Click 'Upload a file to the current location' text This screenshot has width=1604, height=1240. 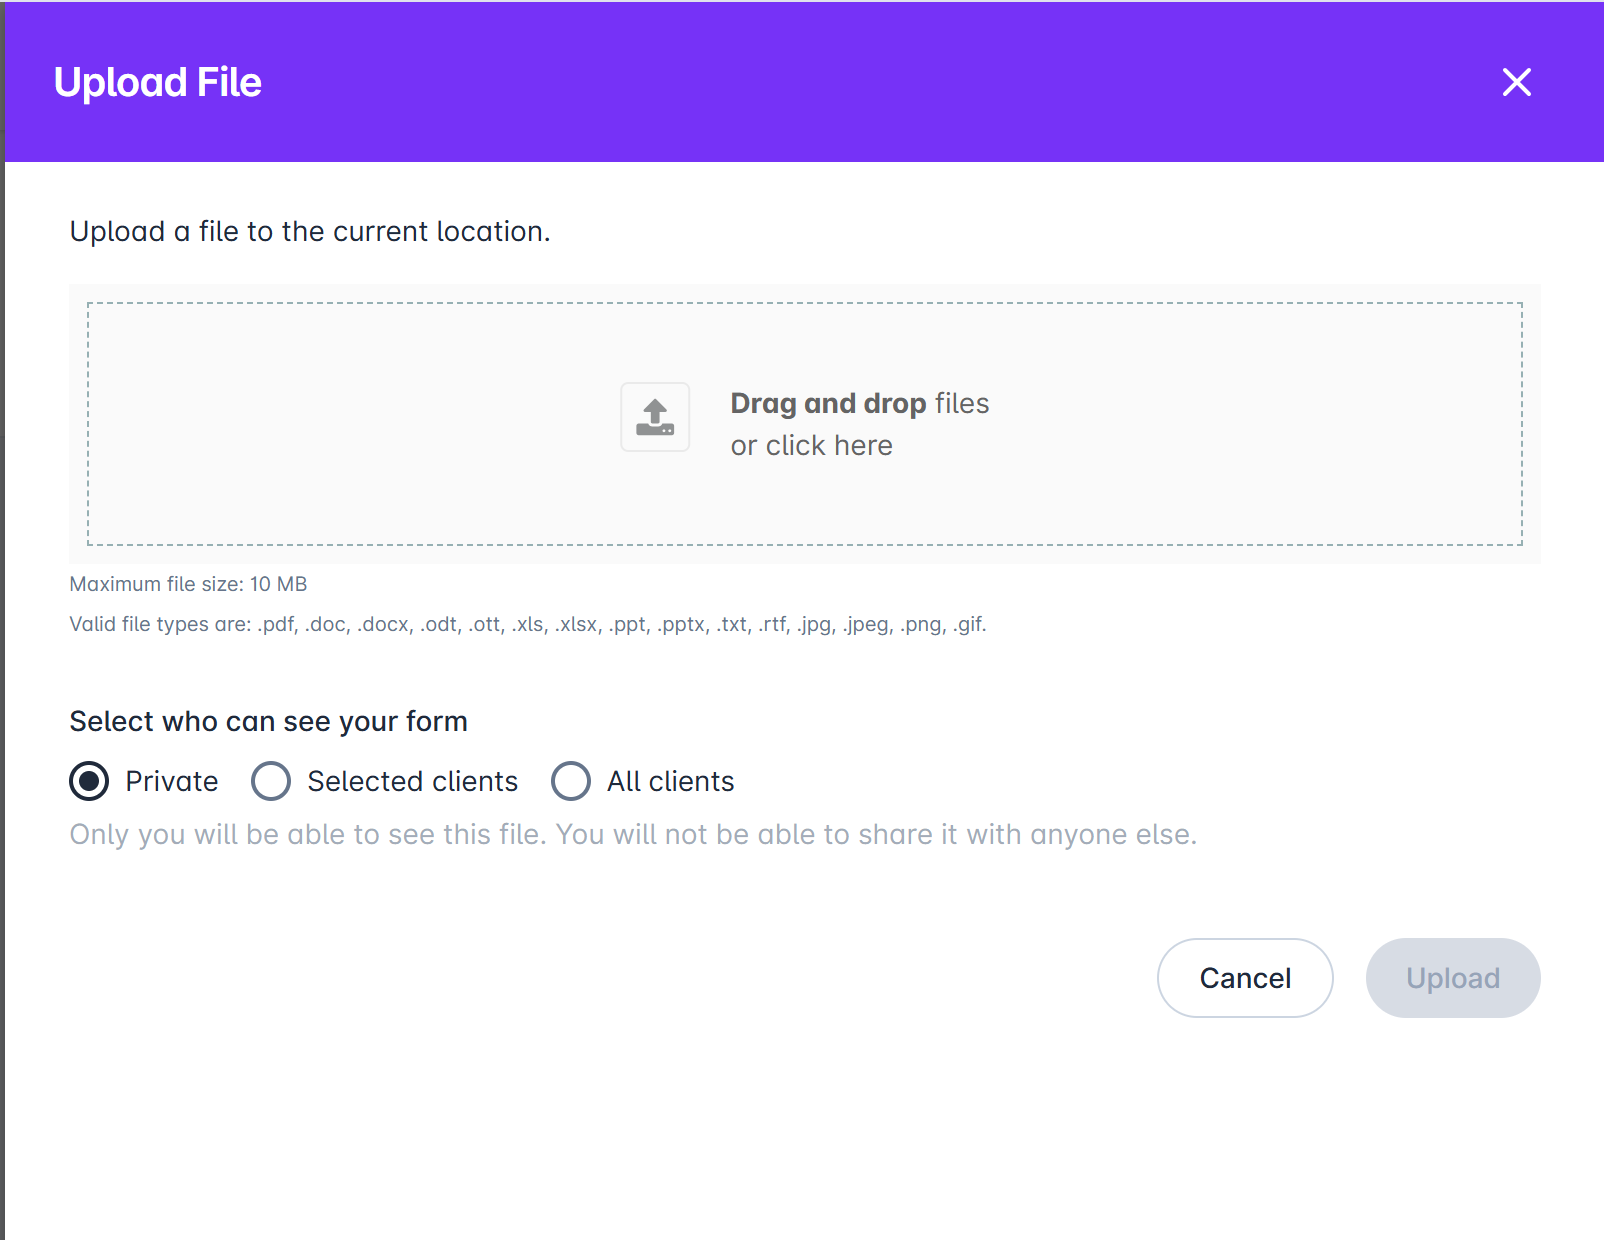[310, 231]
